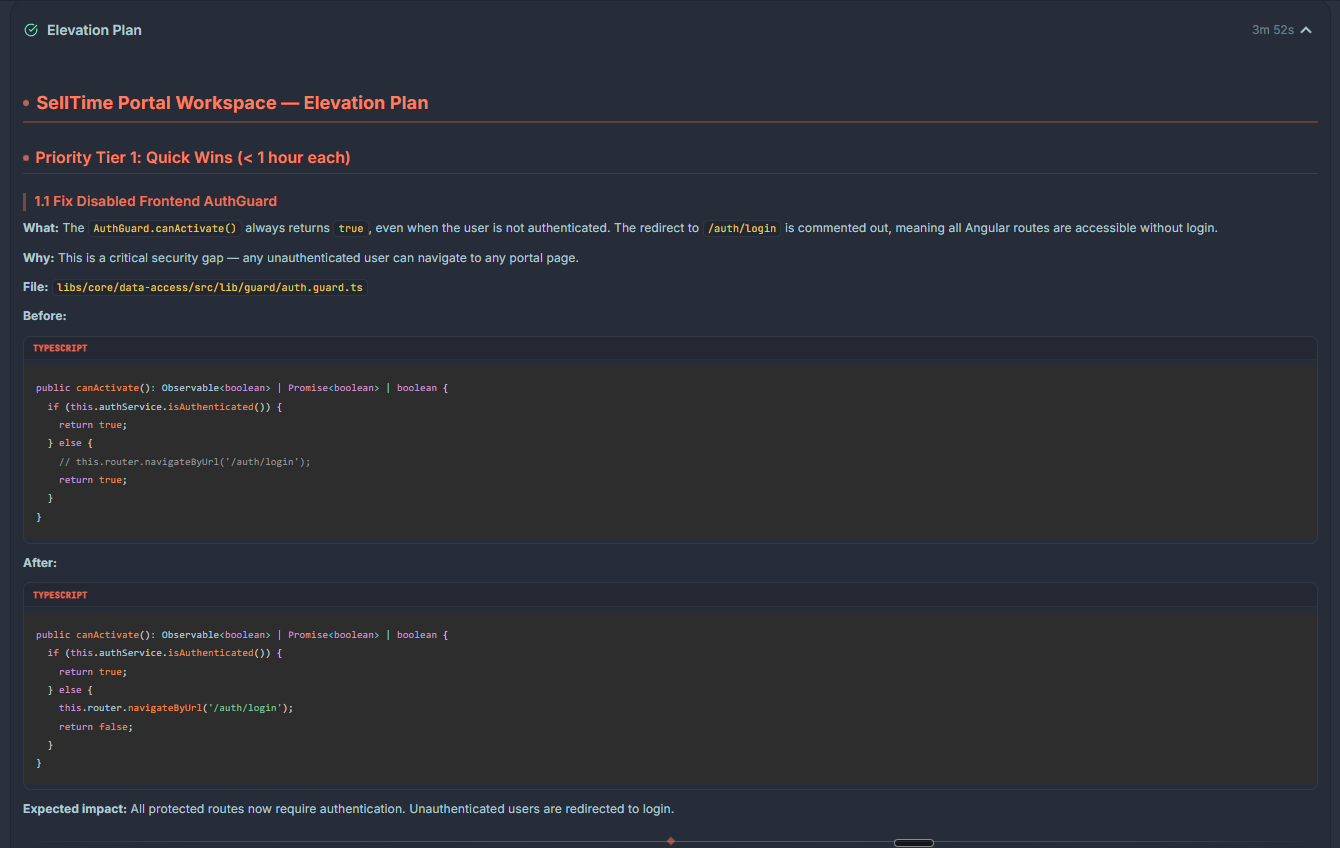The image size is (1340, 848).
Task: Click the "What:" label
Action: (41, 228)
